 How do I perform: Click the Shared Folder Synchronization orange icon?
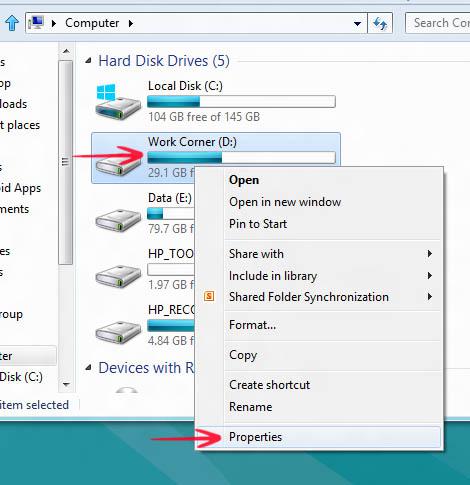(209, 296)
